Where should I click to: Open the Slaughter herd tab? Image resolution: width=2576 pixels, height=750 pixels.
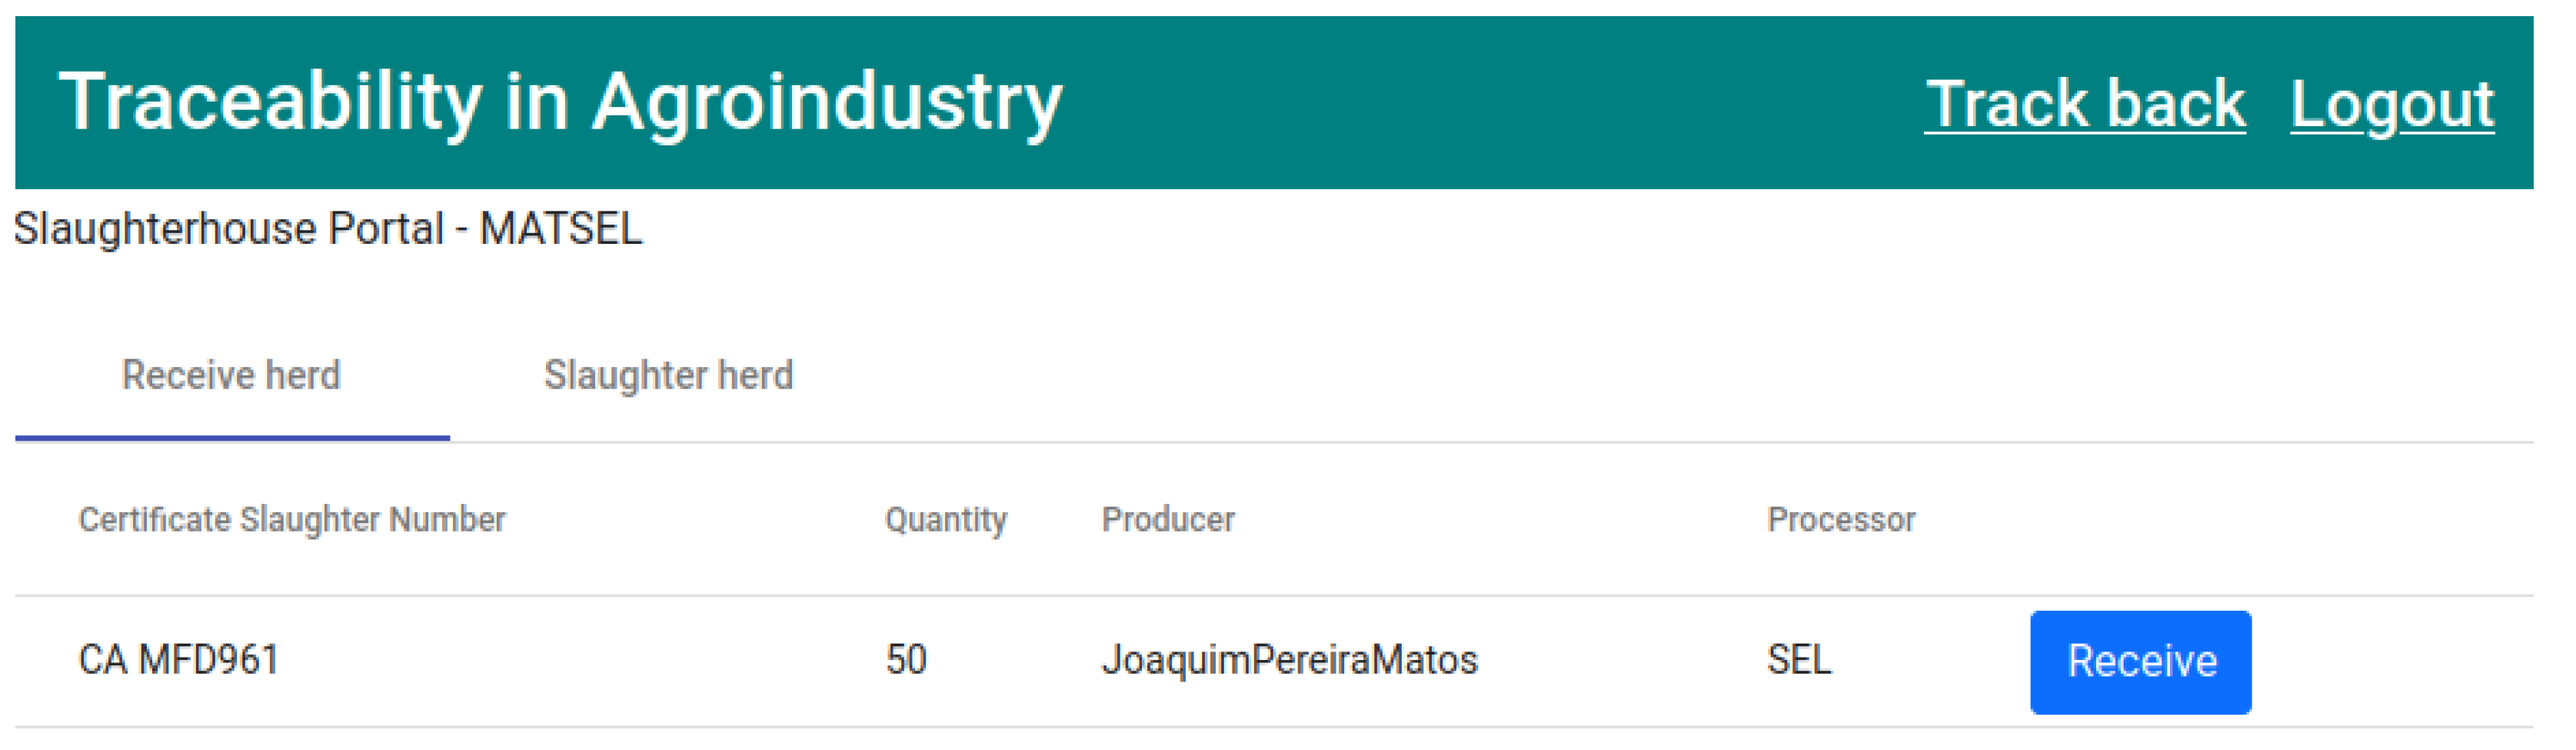click(668, 376)
